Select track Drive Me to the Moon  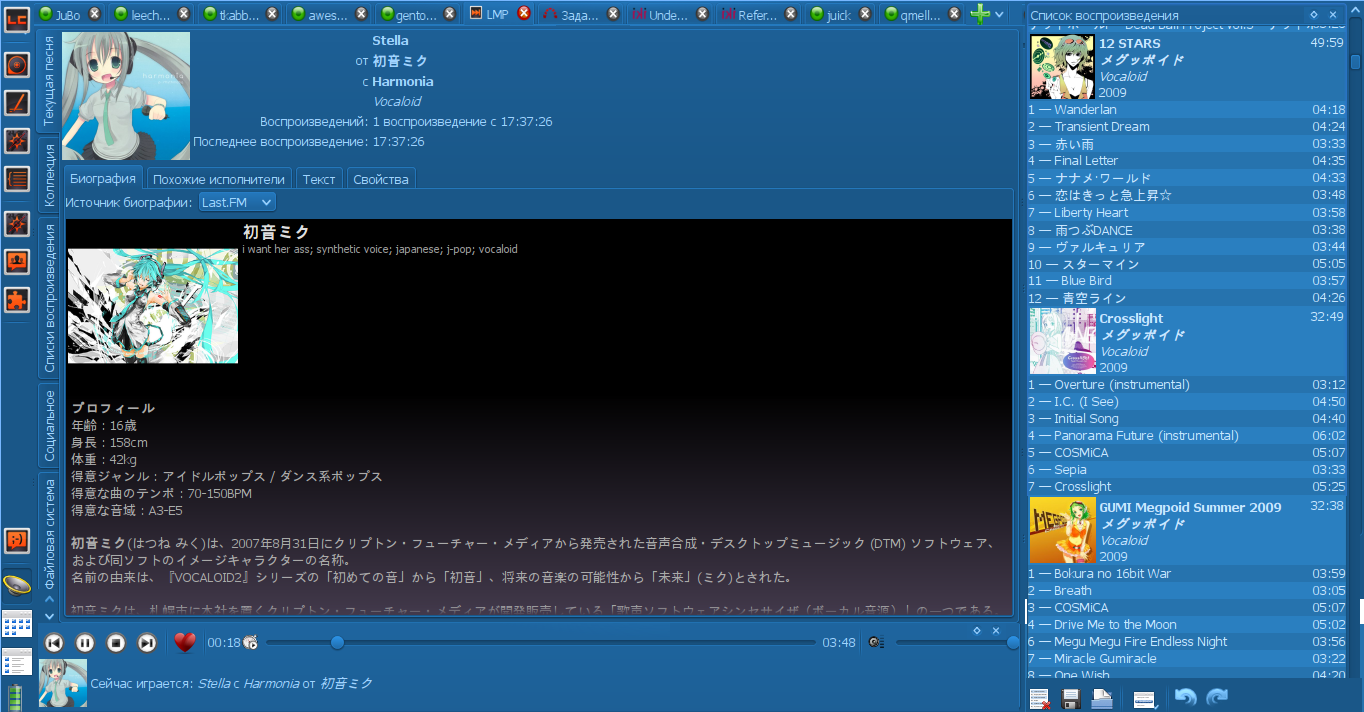pyautogui.click(x=1186, y=625)
